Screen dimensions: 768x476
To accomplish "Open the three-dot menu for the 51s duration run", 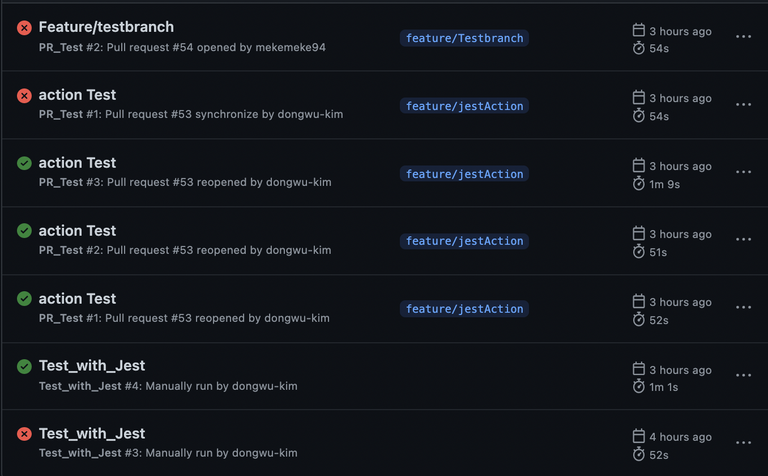I will tap(743, 239).
